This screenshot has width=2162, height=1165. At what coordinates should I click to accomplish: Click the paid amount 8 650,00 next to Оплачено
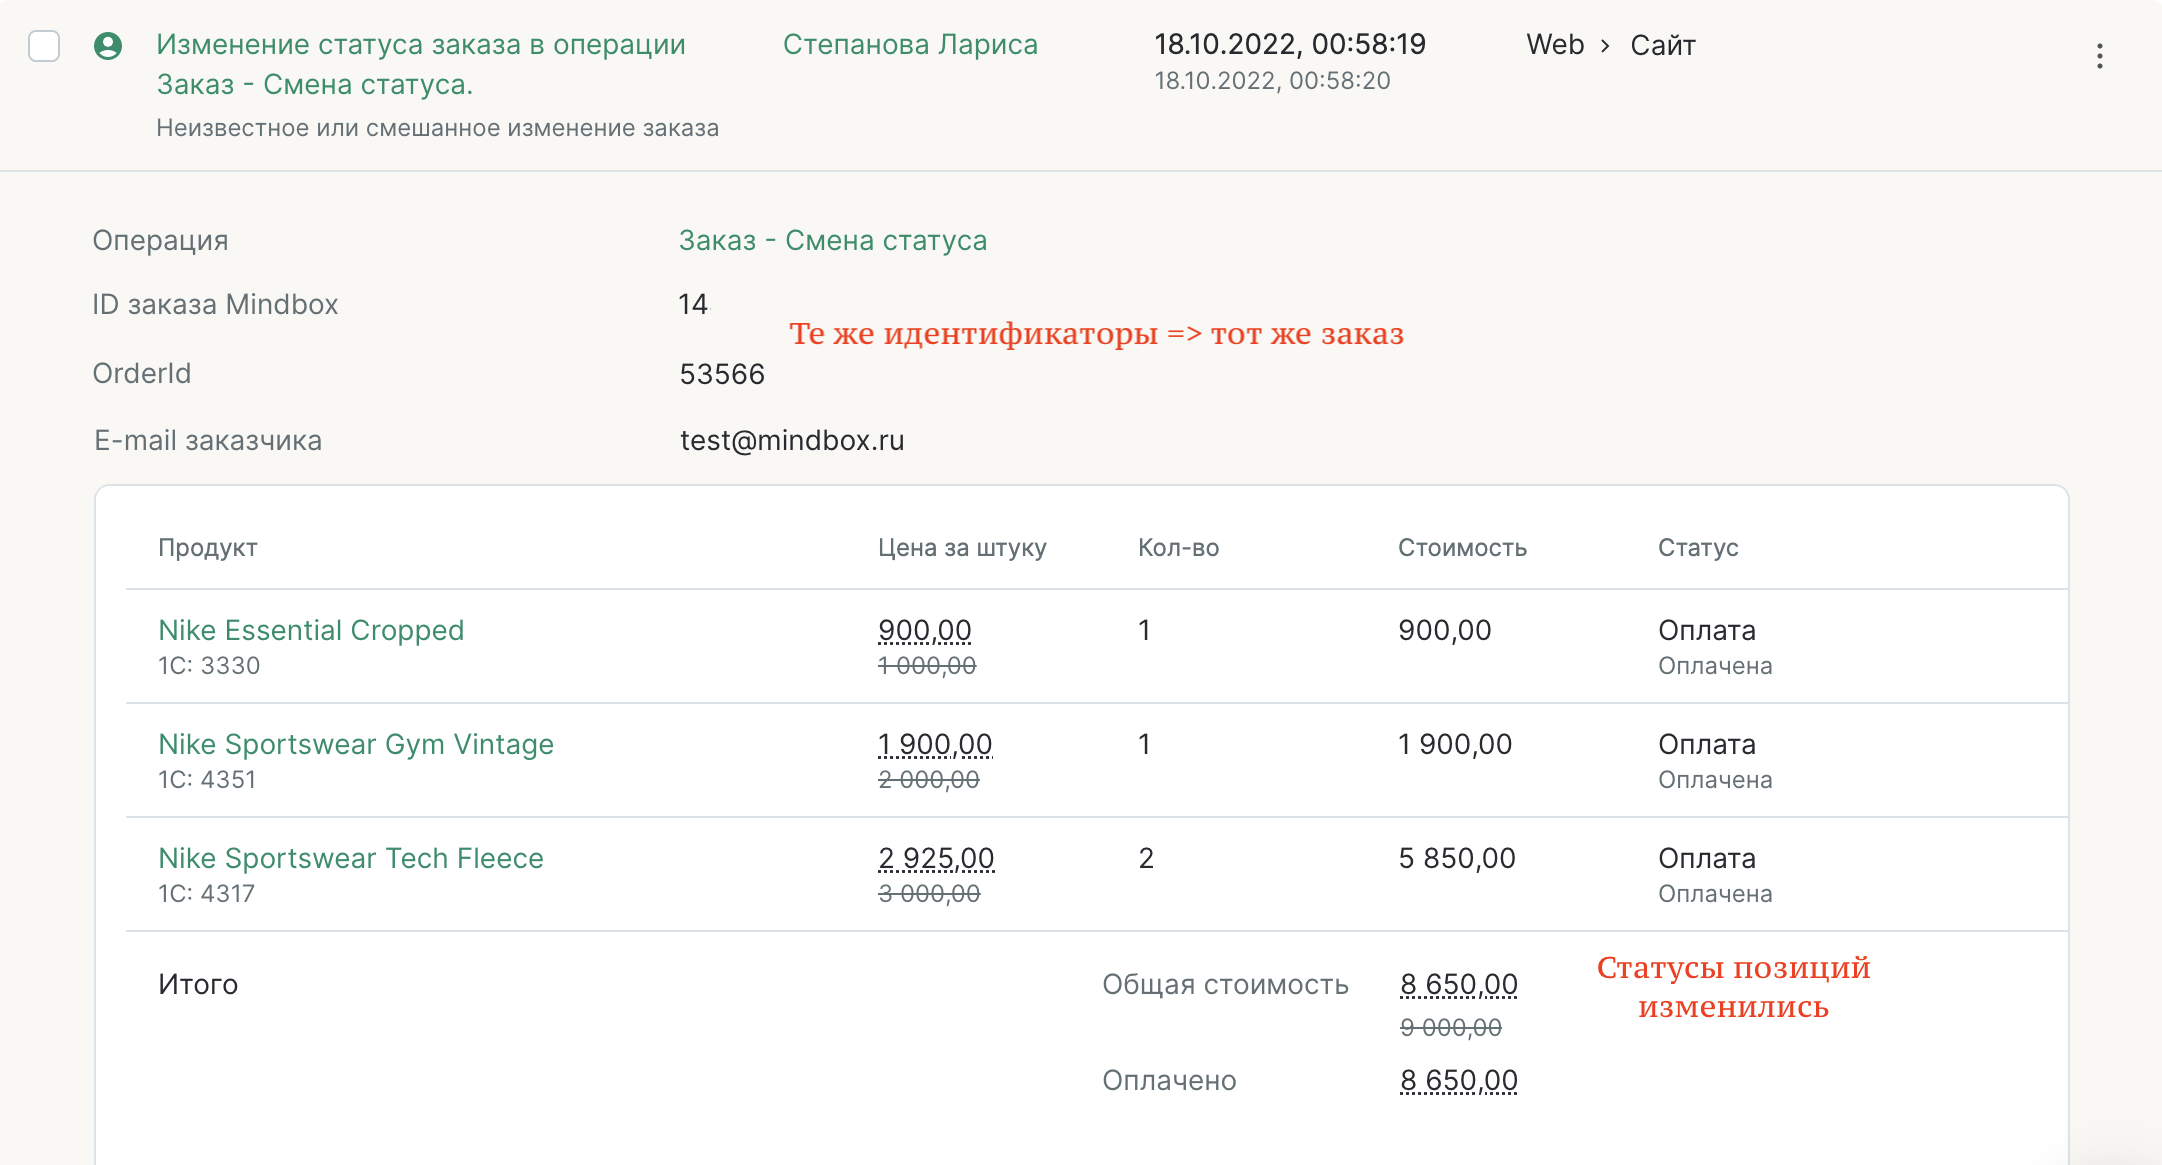[1459, 1080]
